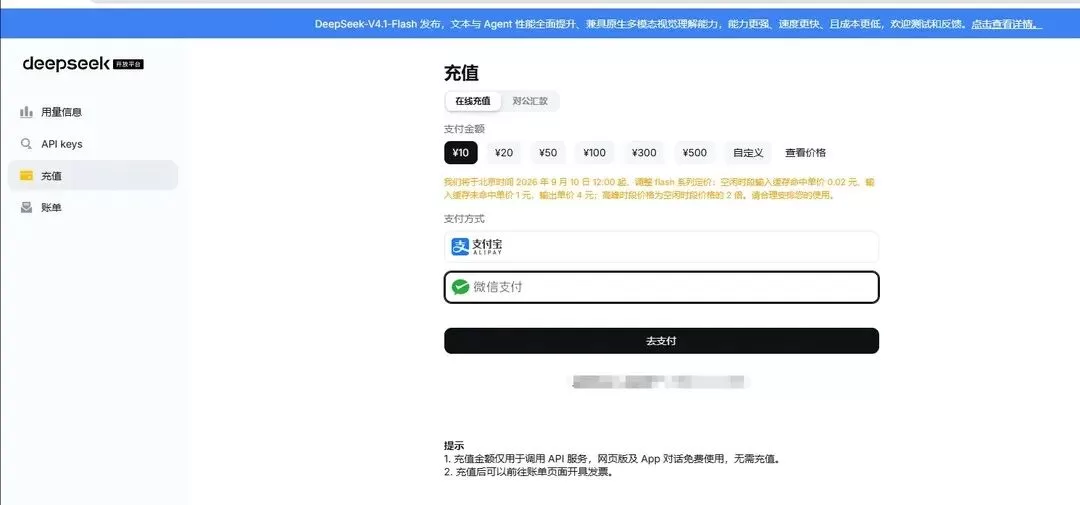Click the 开放平台 badge beside logo
The image size is (1080, 505).
point(129,64)
